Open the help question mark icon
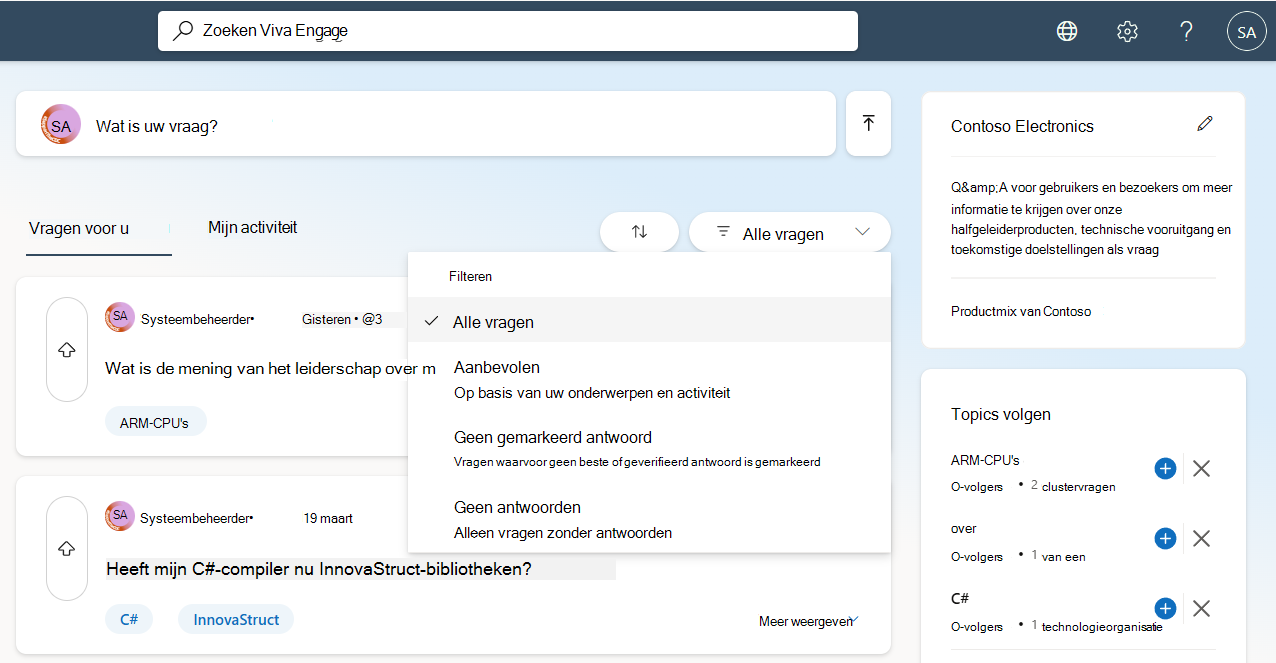The image size is (1276, 663). click(x=1186, y=31)
